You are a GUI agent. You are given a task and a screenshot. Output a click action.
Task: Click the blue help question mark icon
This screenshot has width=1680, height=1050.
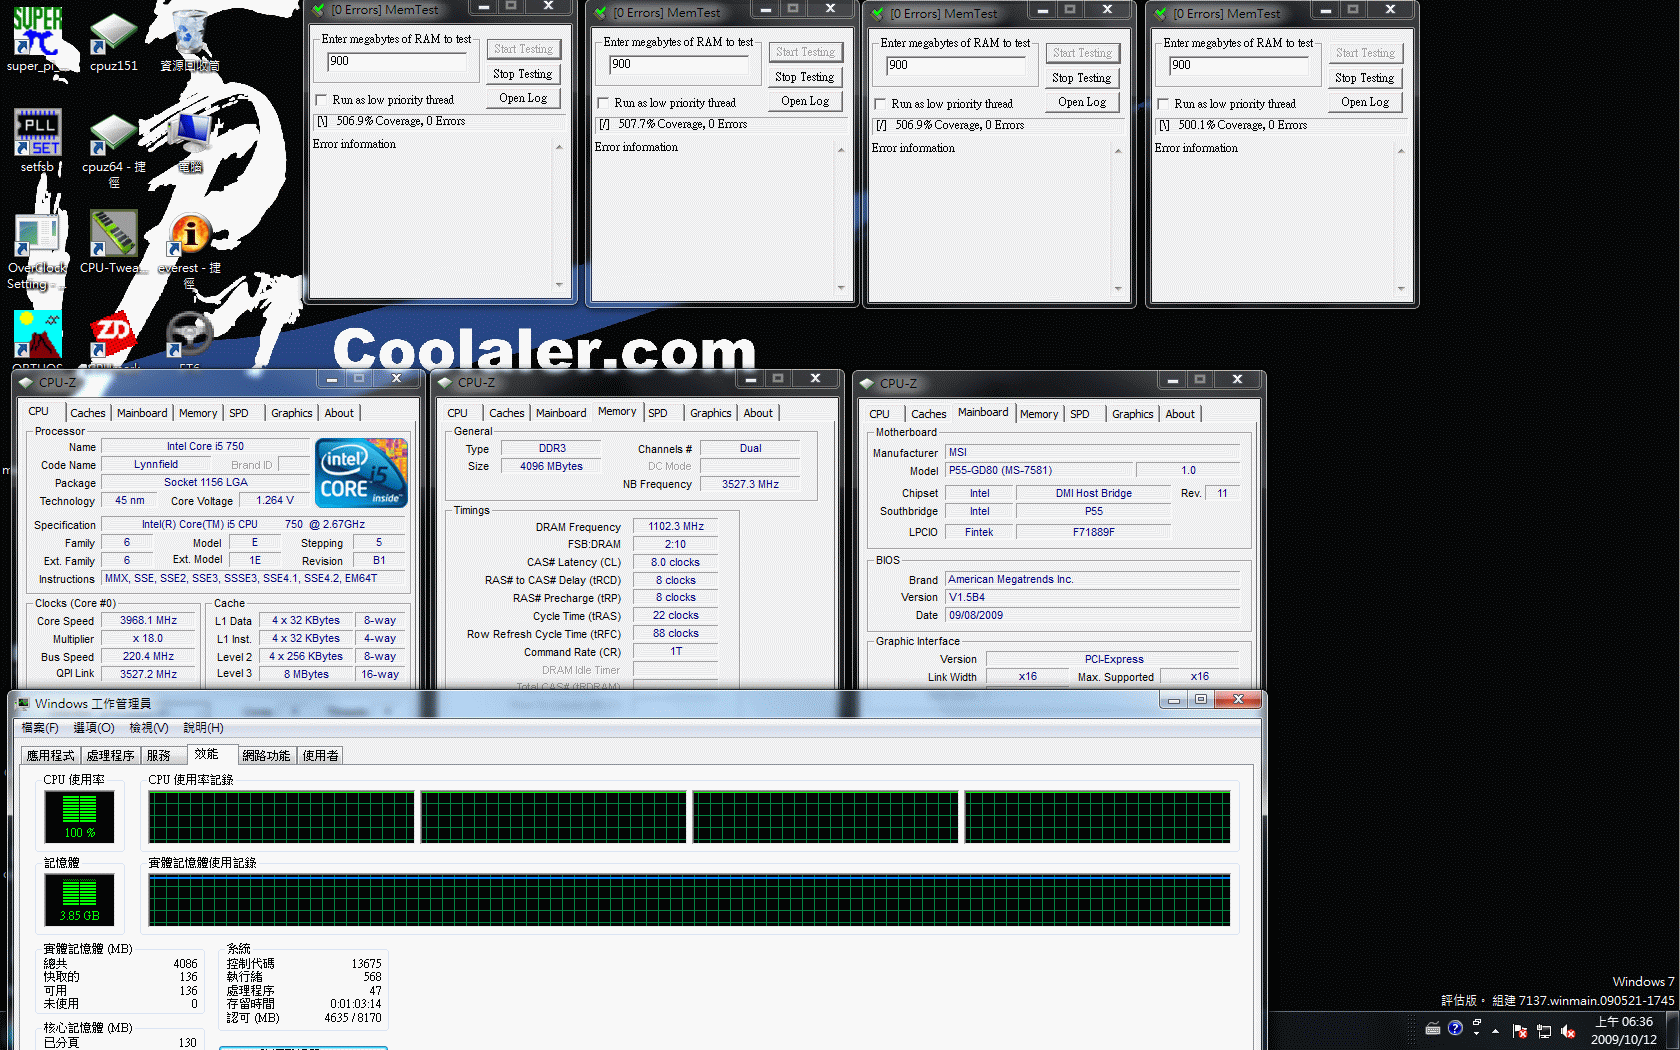click(x=1455, y=1028)
